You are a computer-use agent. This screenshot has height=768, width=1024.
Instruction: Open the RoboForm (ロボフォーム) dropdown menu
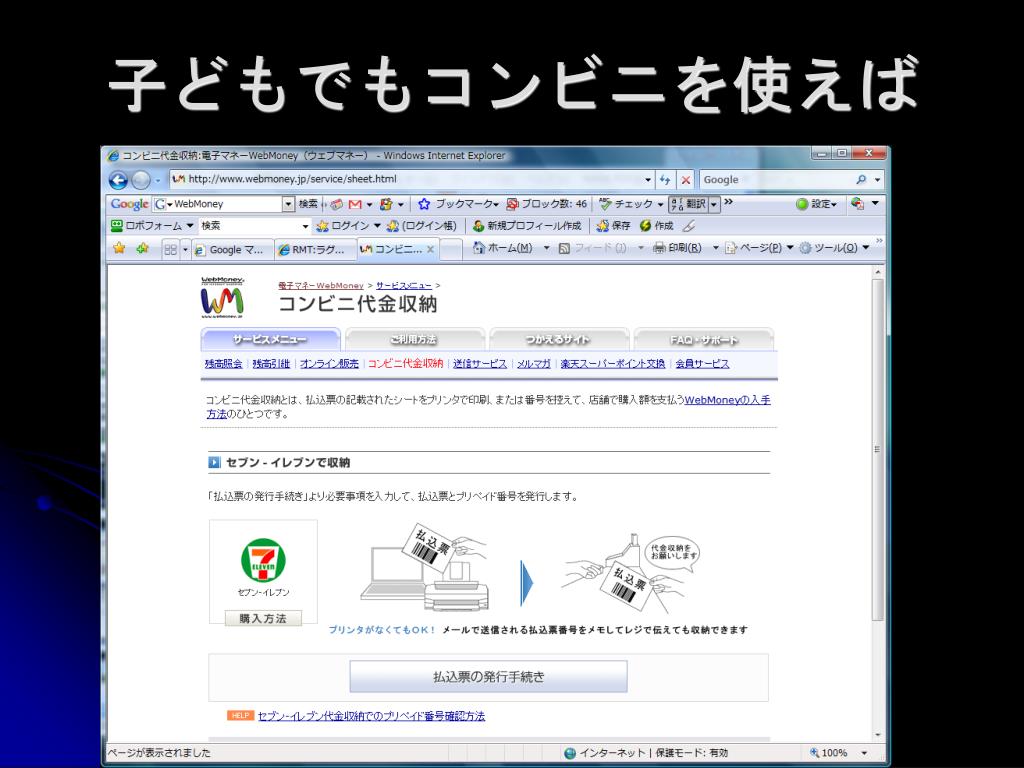click(x=190, y=226)
